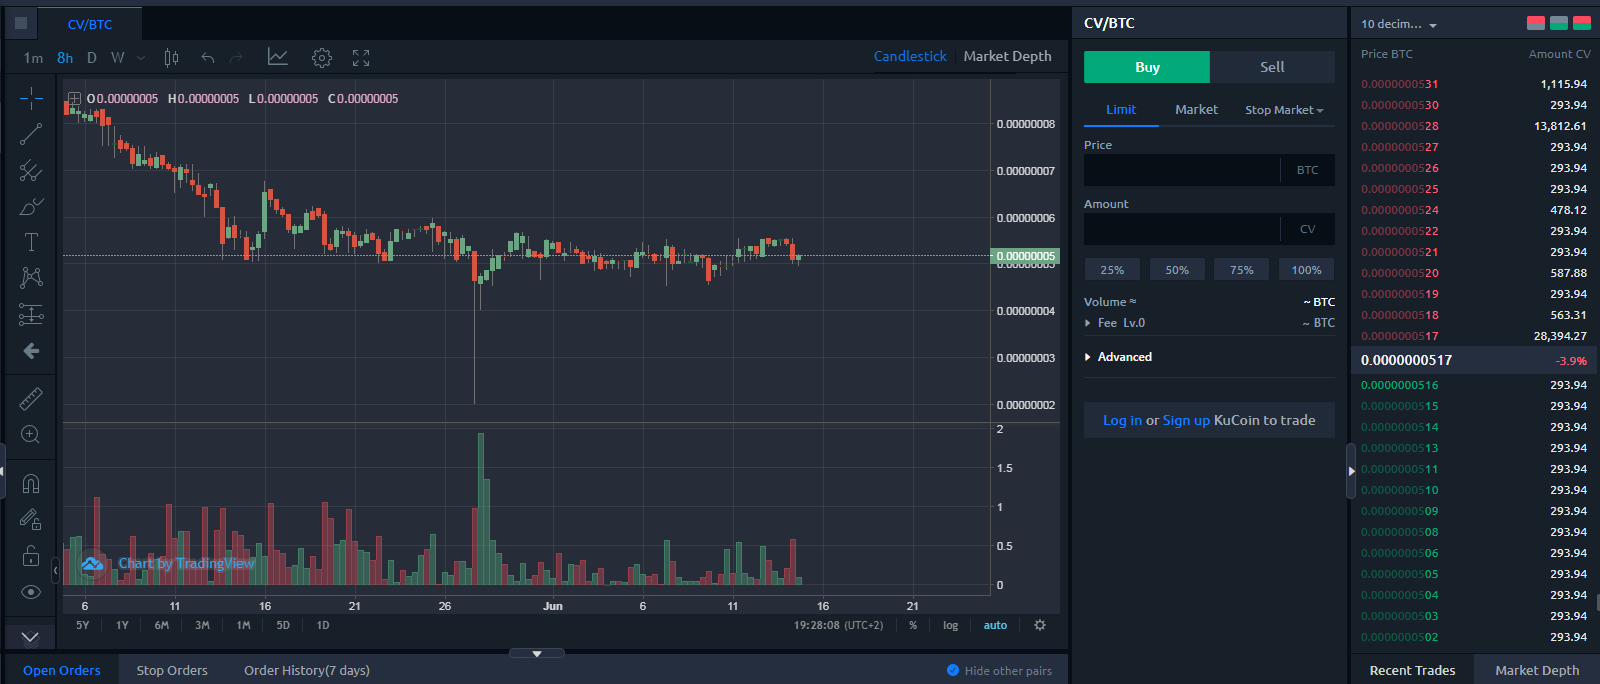
Task: Toggle Hide other pairs checkbox
Action: 953,670
